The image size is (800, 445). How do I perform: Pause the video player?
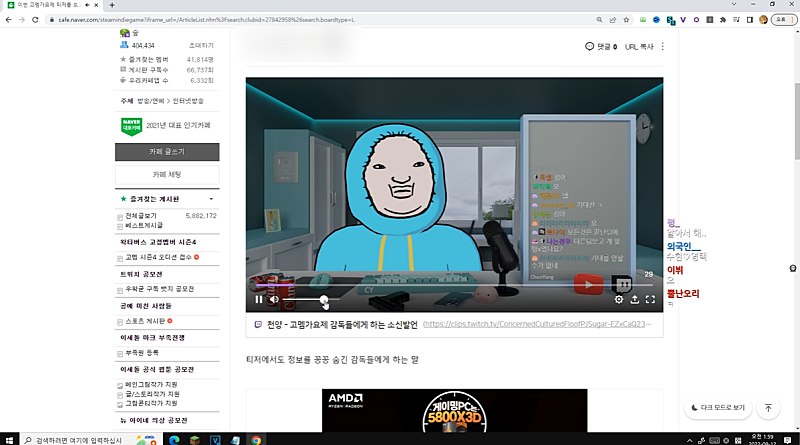(x=259, y=300)
